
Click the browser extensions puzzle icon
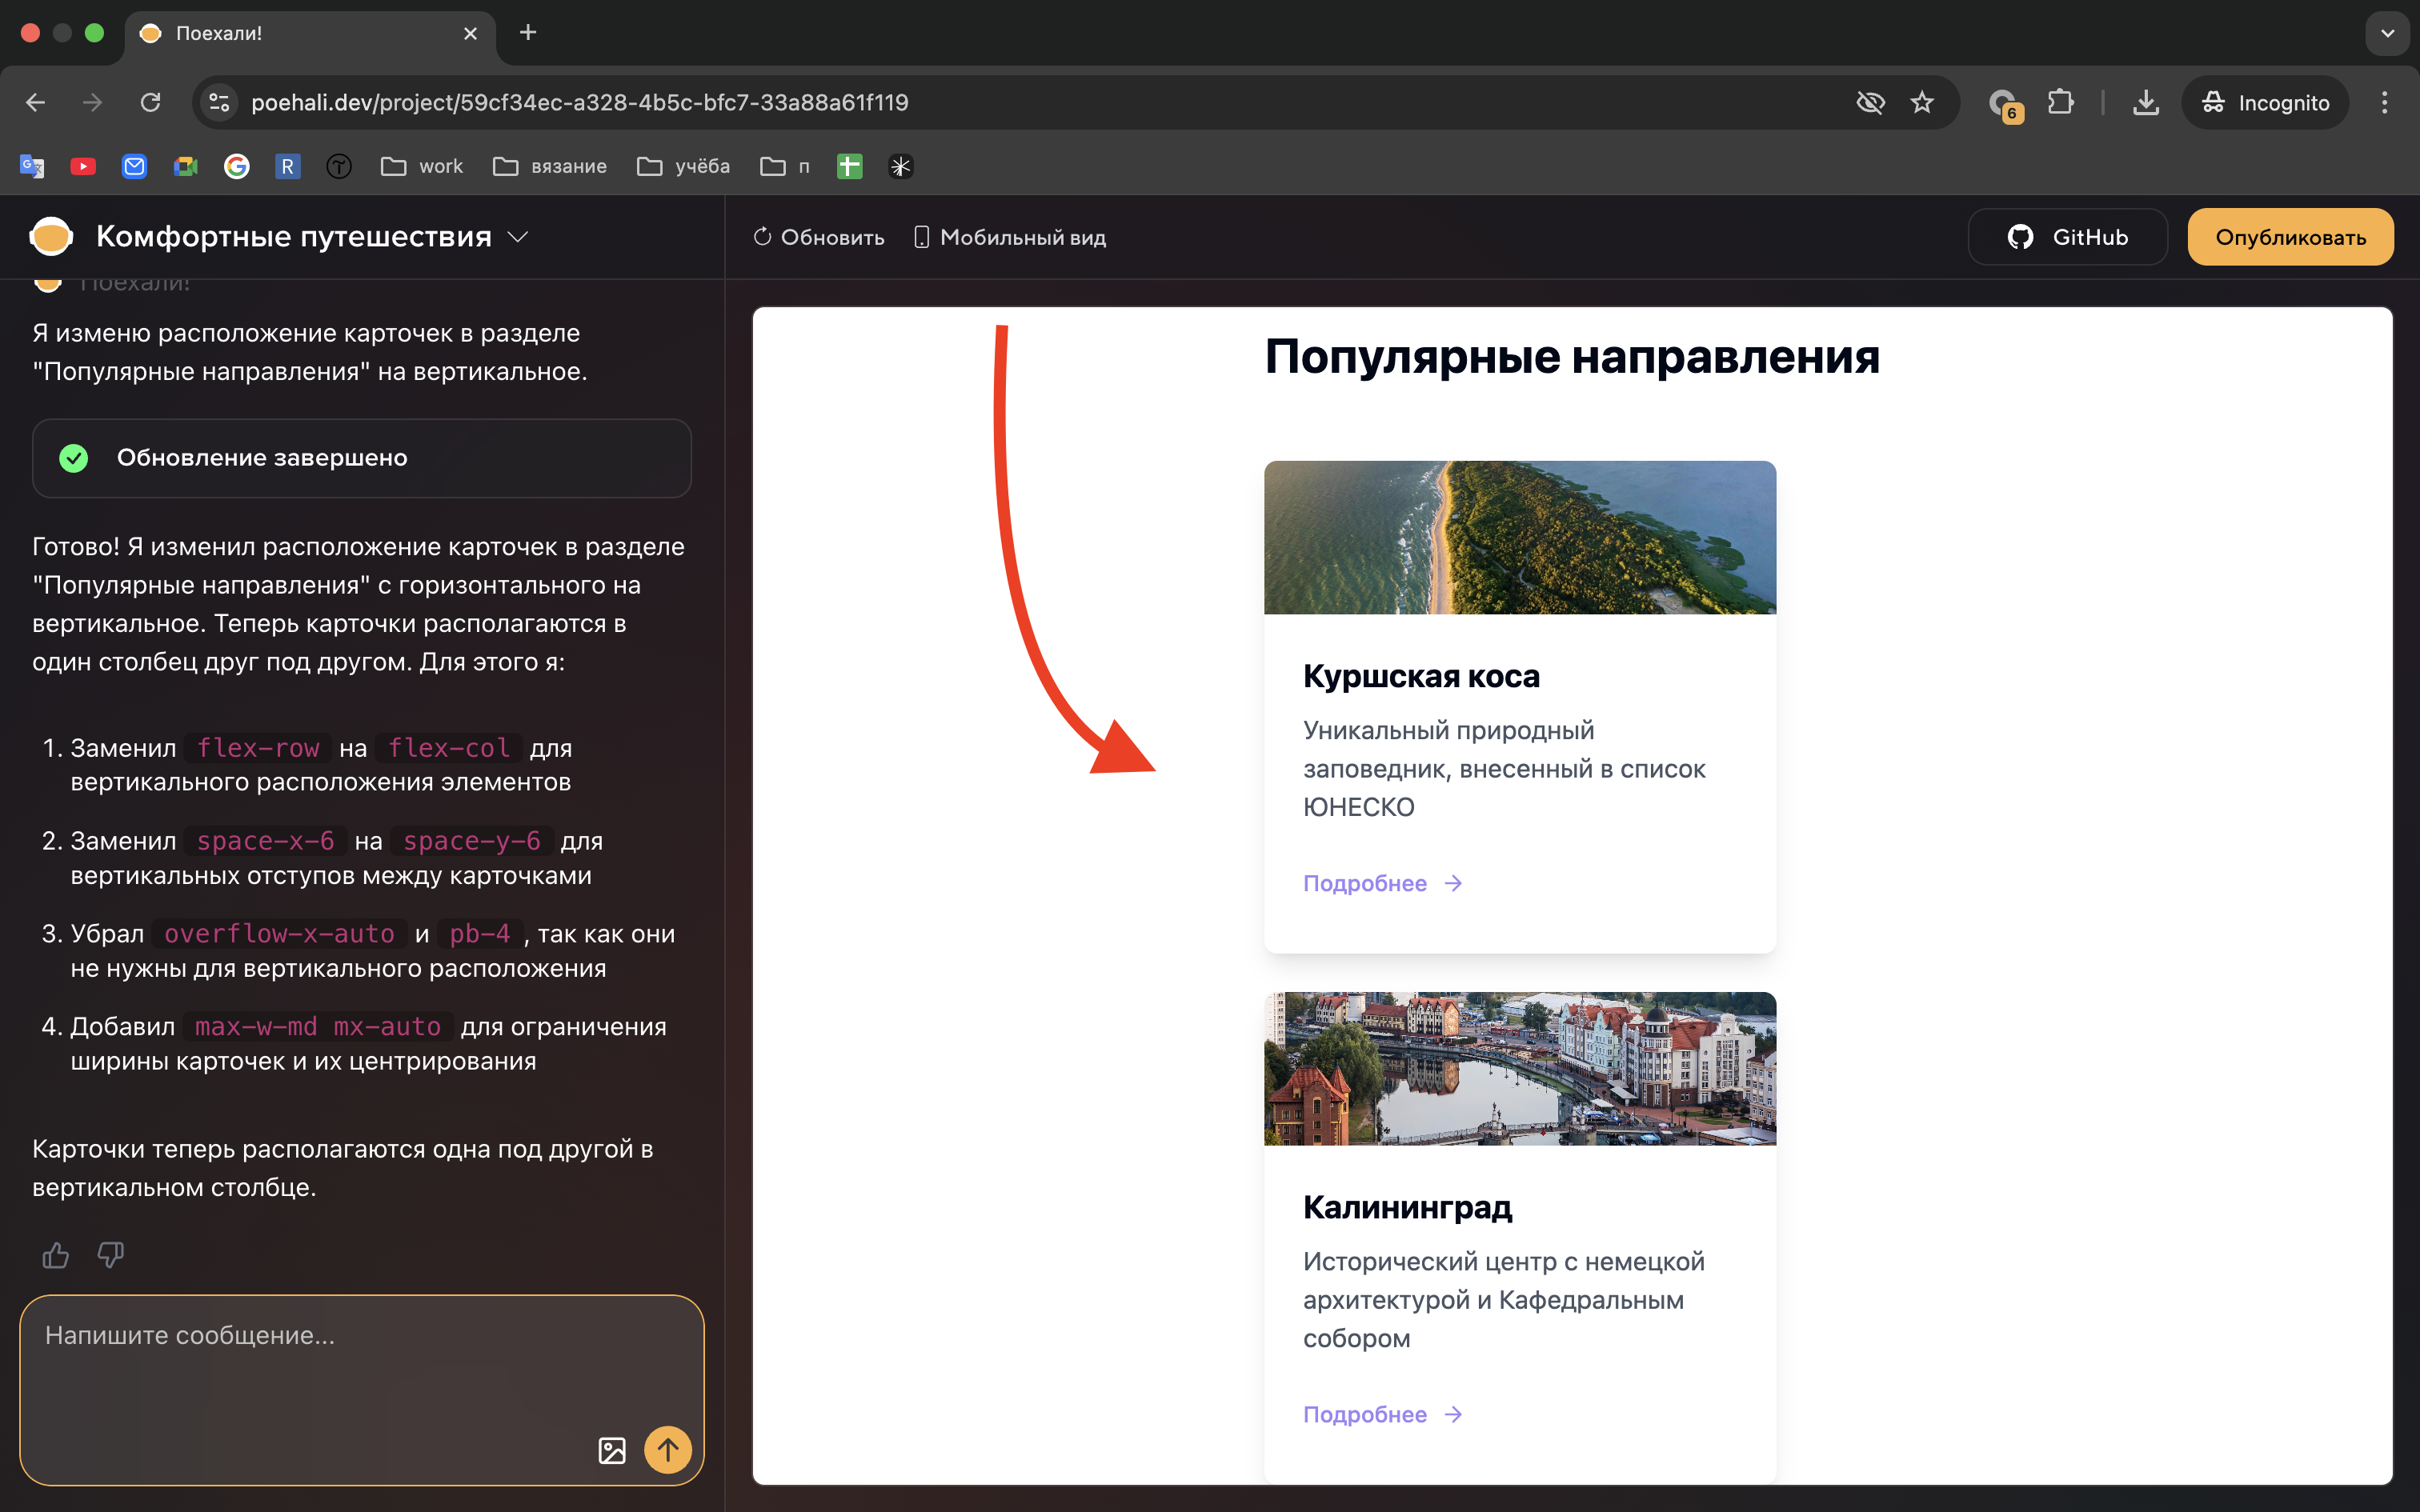[2061, 101]
